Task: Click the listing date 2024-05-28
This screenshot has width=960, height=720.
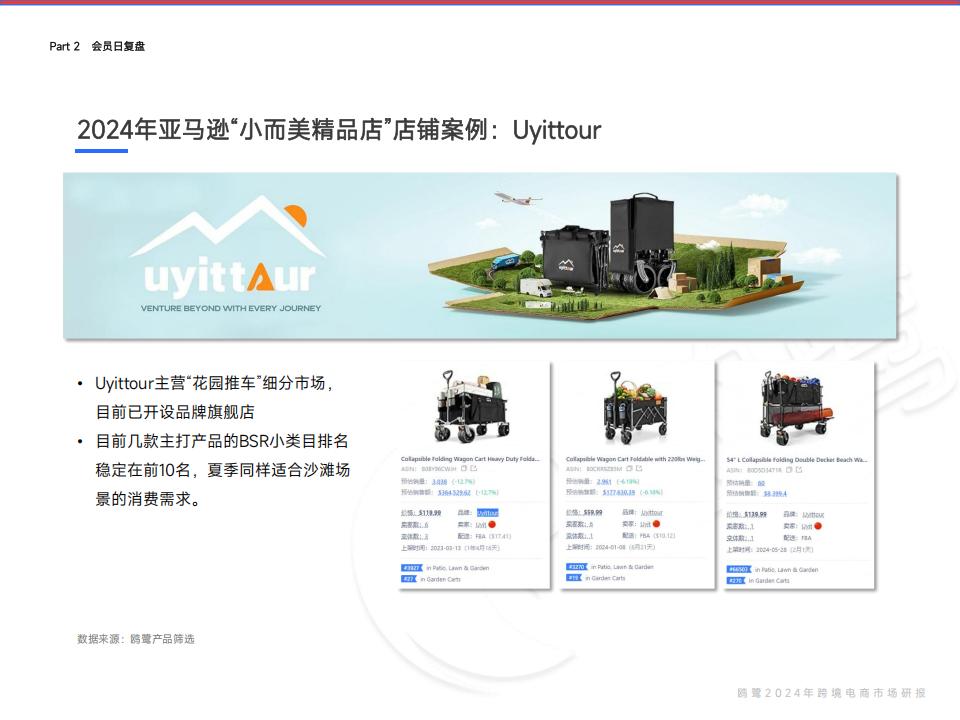Action: (771, 550)
